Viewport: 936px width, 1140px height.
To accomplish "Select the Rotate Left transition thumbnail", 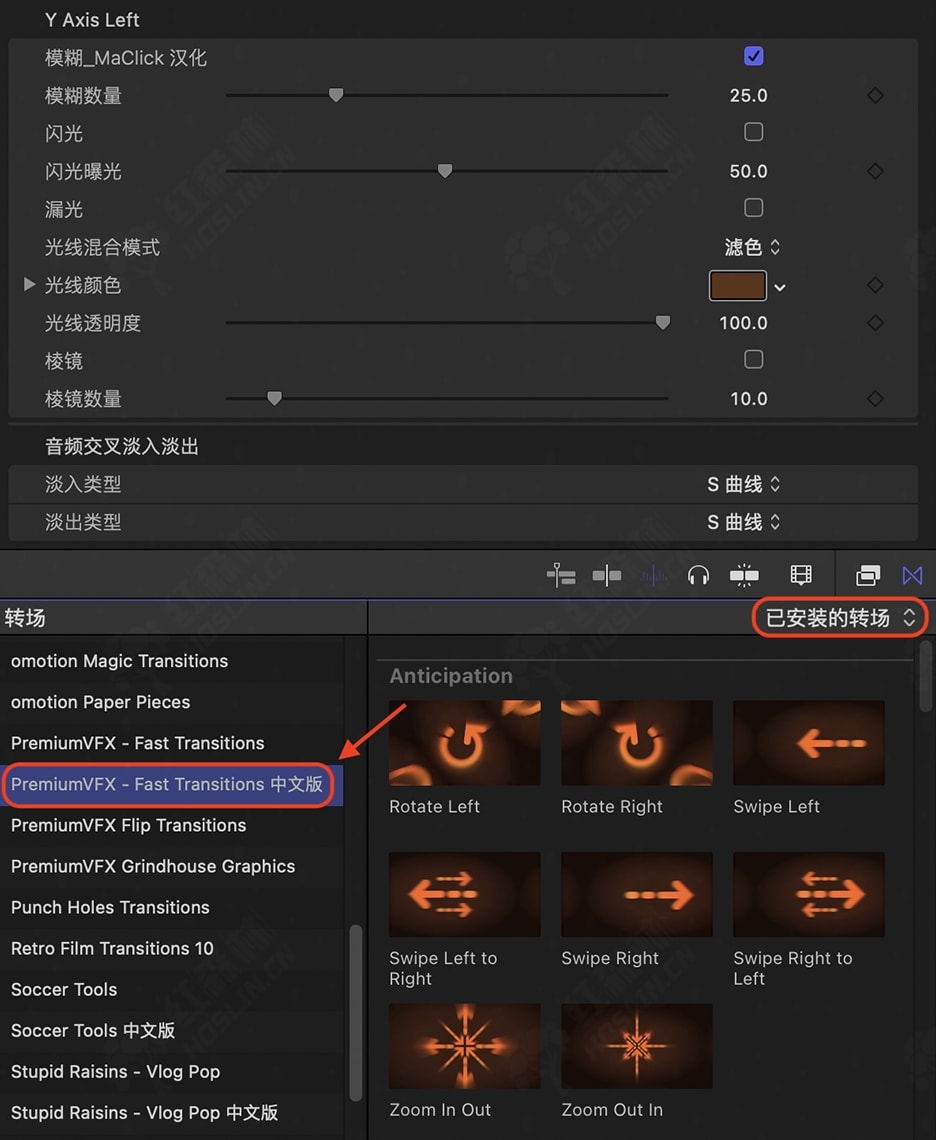I will [465, 743].
